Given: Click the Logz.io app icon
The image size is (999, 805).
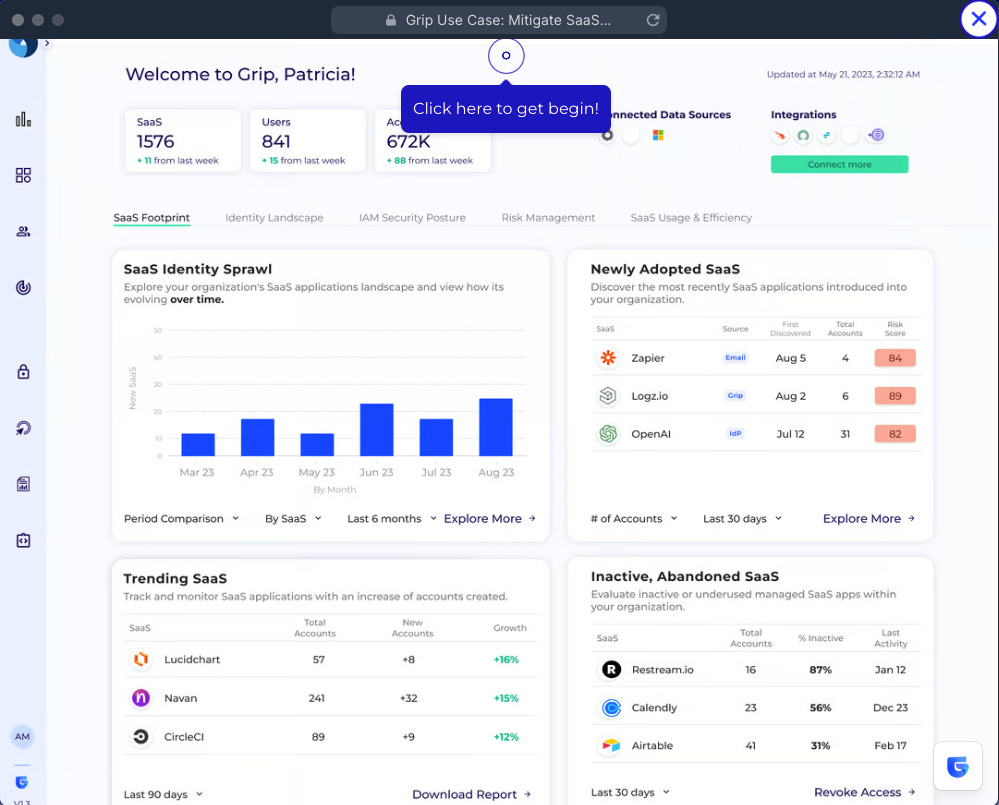Looking at the screenshot, I should [608, 395].
